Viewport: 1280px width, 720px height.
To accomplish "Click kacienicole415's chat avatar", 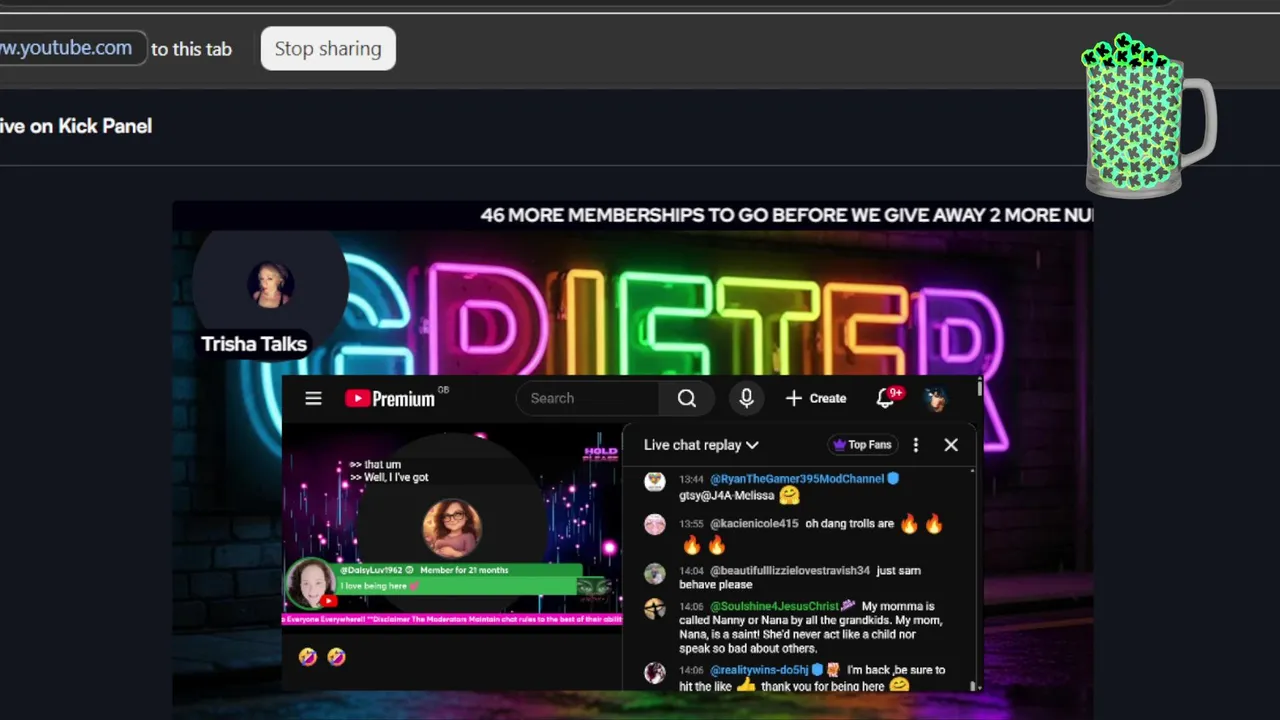I will tap(655, 525).
